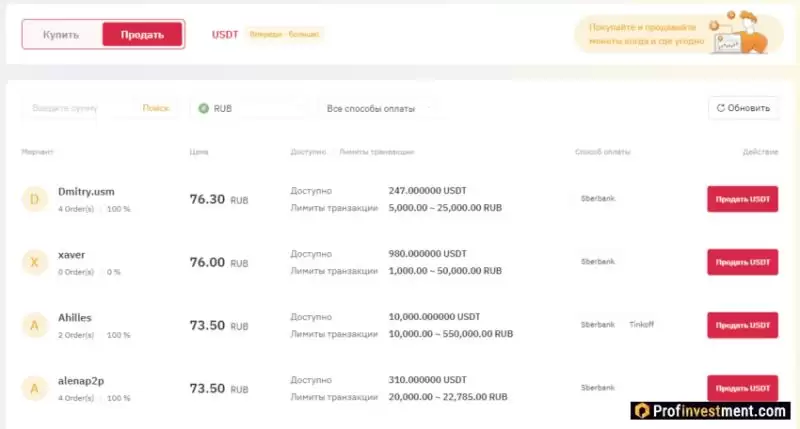Image resolution: width=800 pixels, height=429 pixels.
Task: Click the alenap2p merchant avatar icon
Action: (34, 388)
